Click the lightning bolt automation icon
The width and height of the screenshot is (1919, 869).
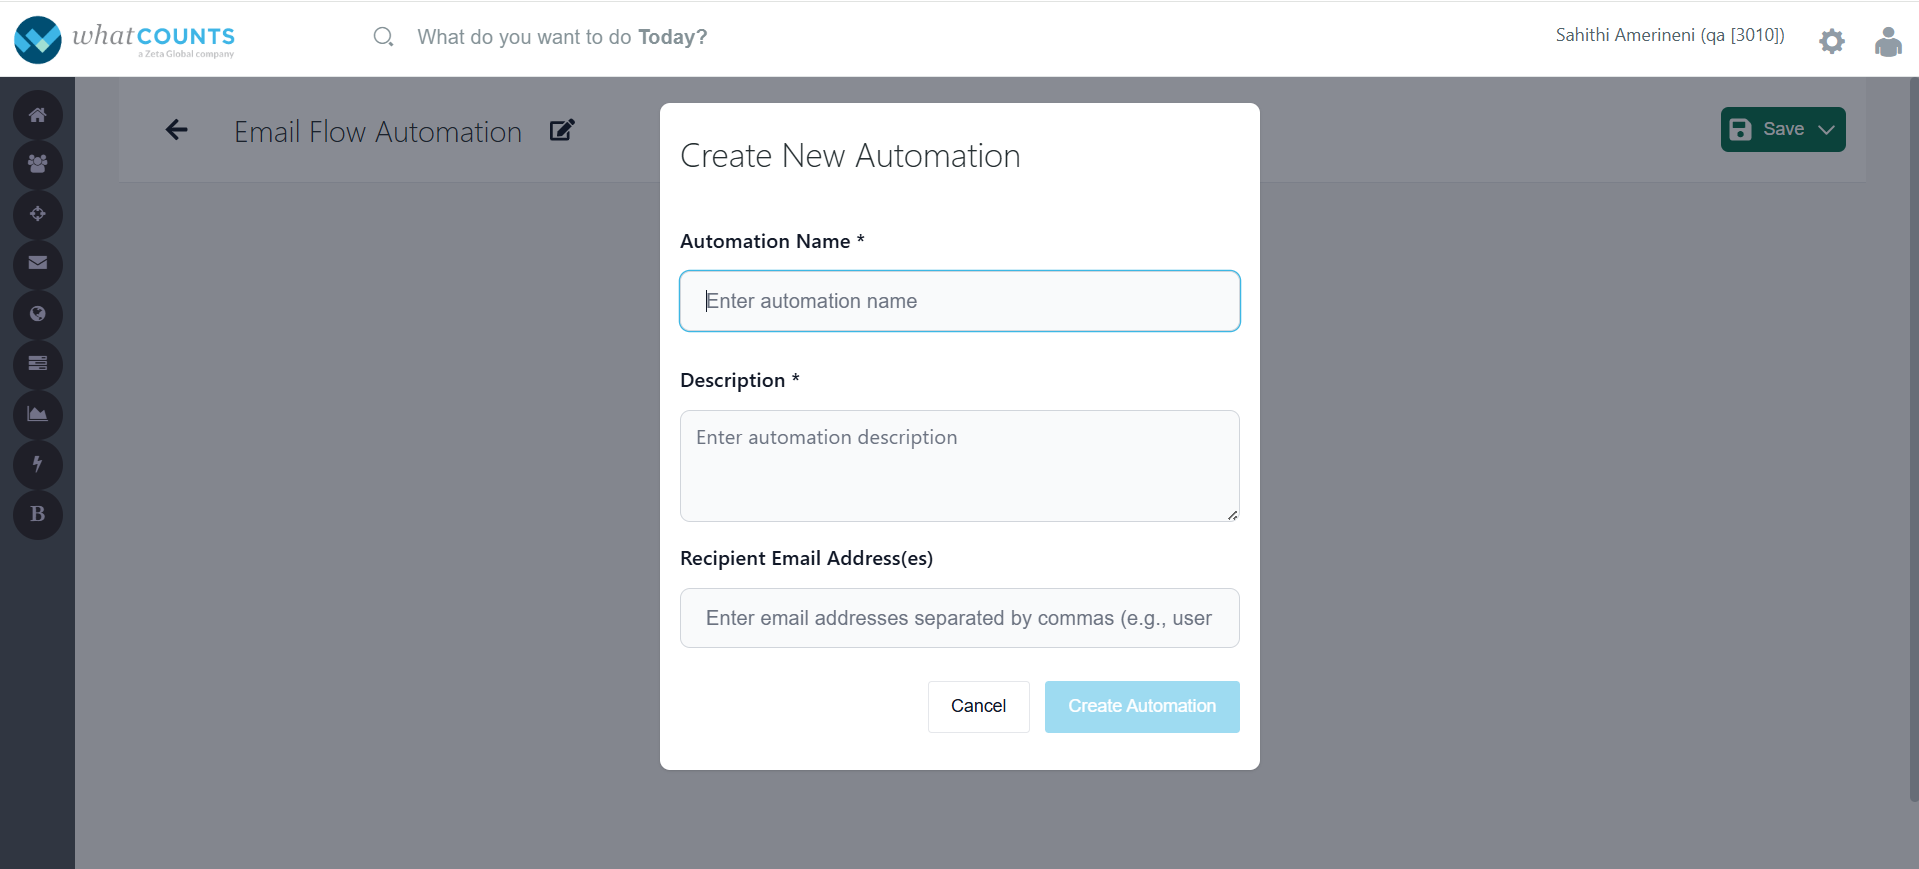38,464
